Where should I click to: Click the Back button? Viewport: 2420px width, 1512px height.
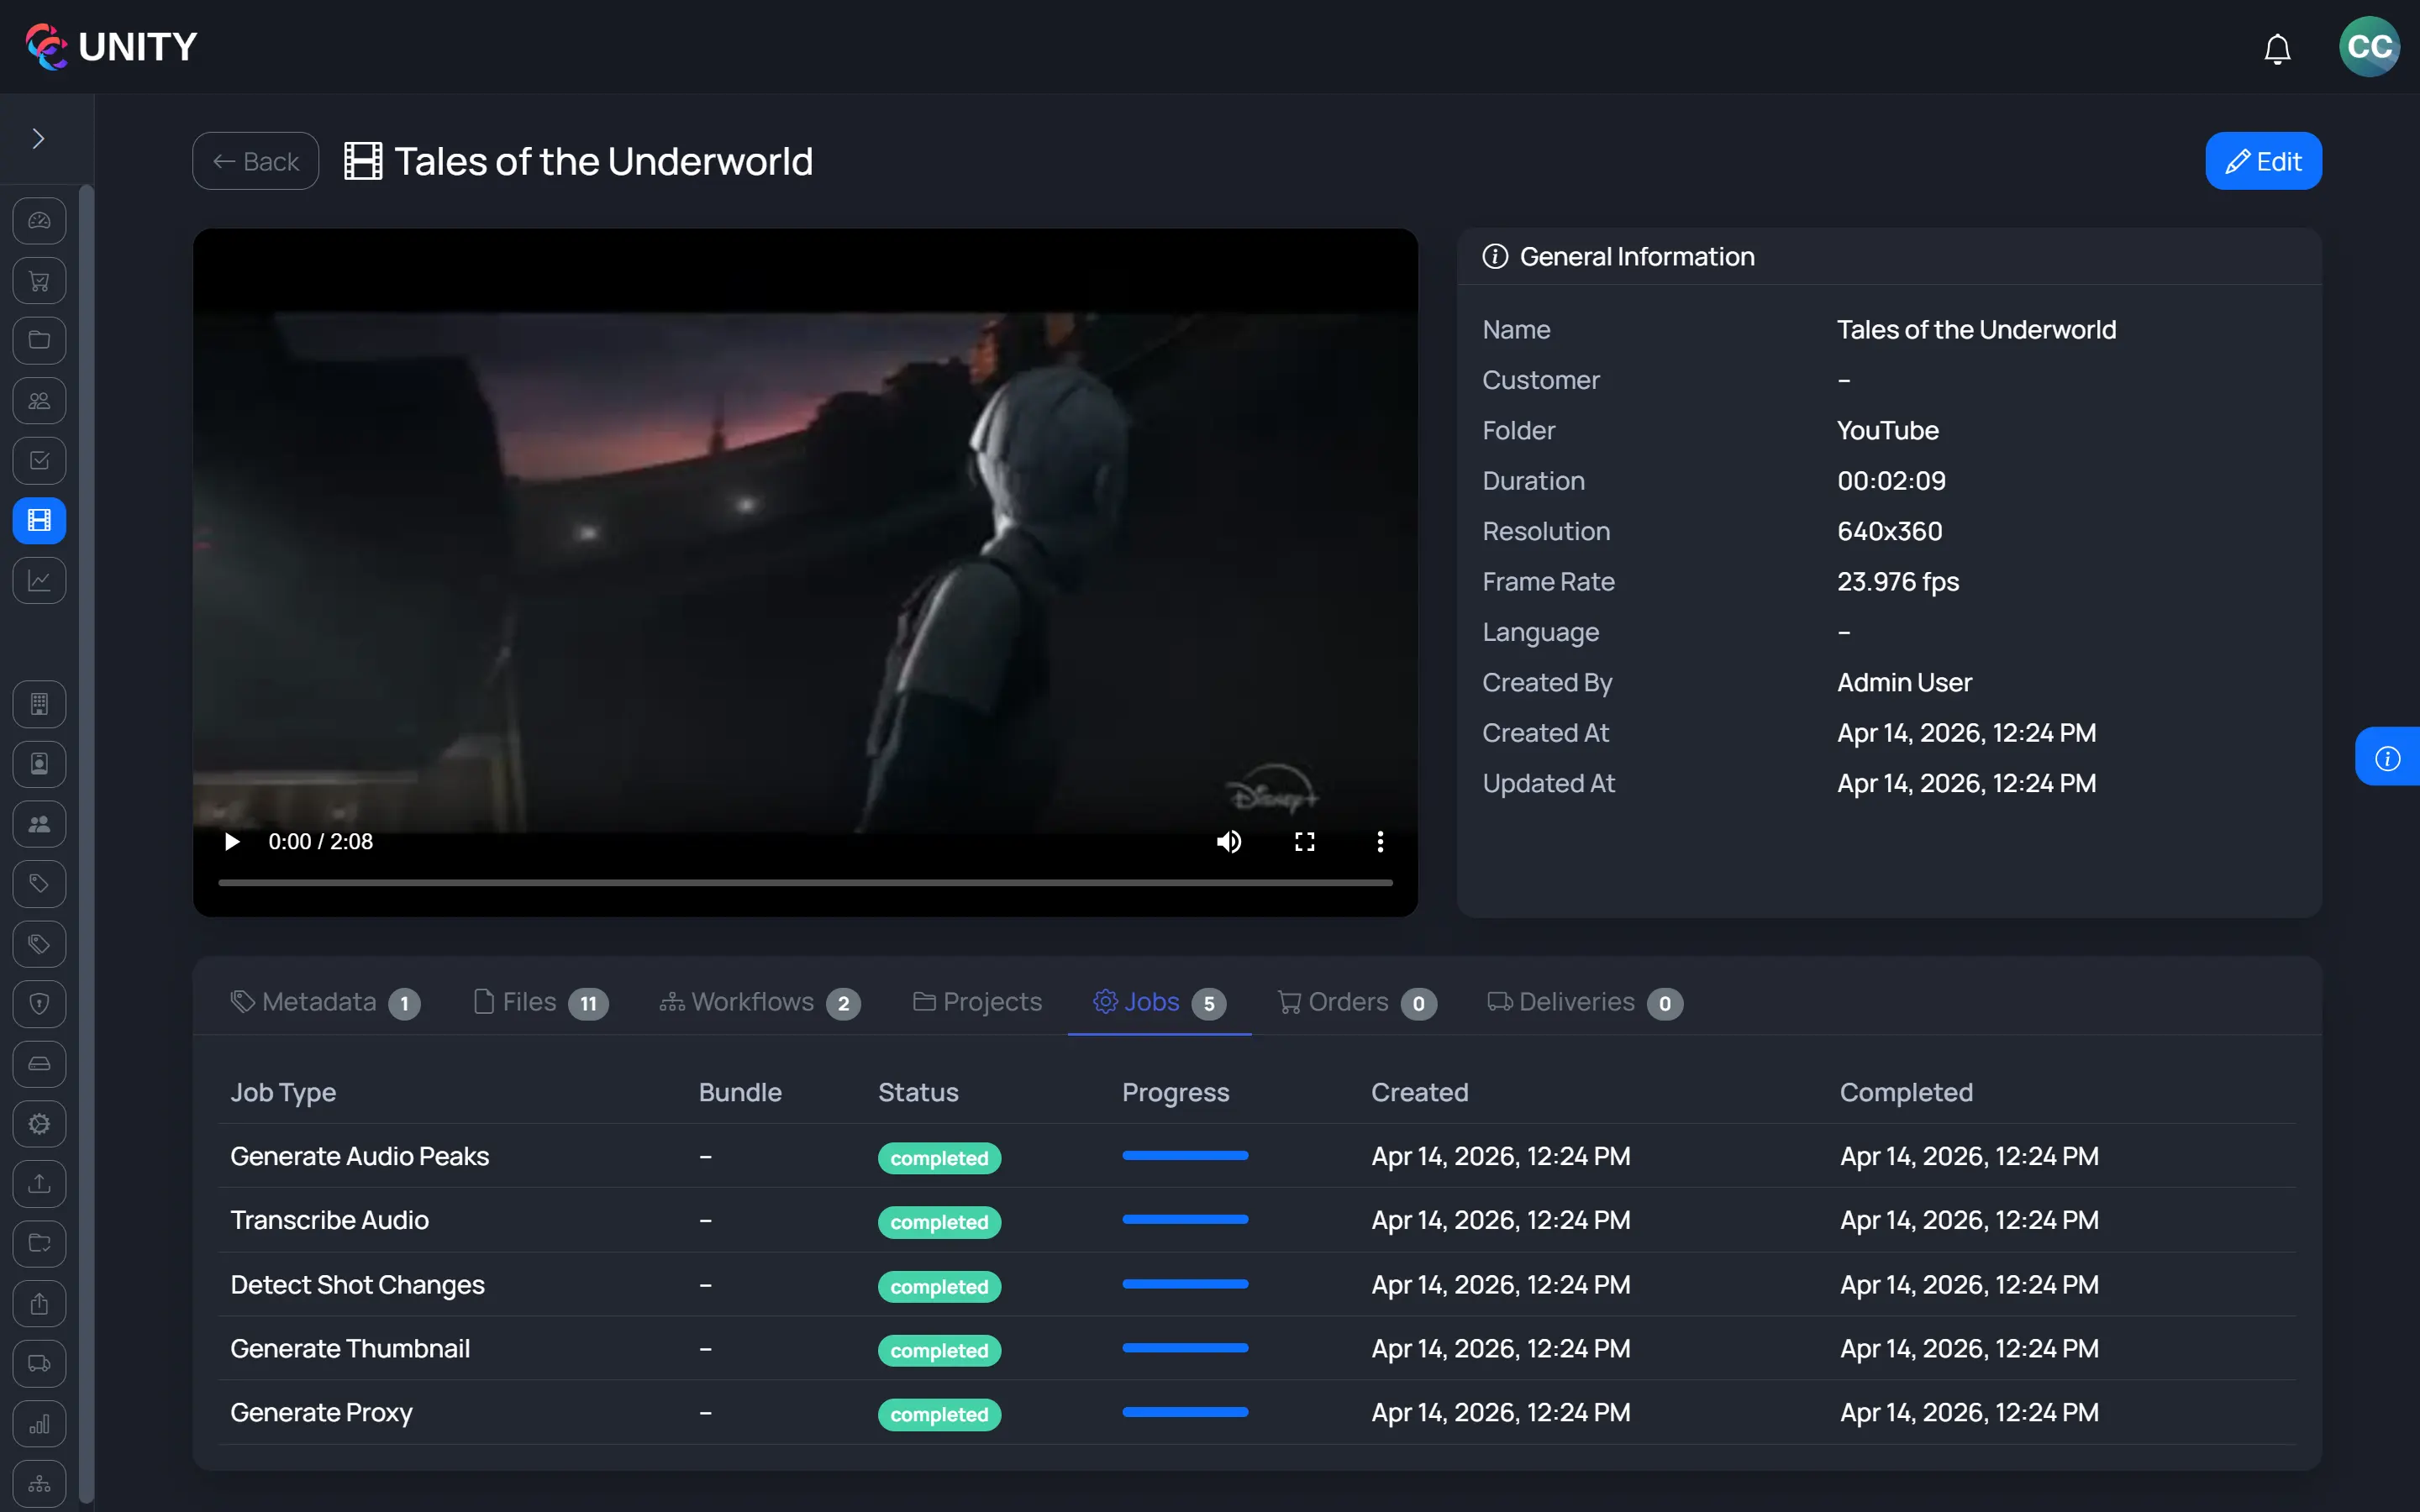tap(256, 161)
